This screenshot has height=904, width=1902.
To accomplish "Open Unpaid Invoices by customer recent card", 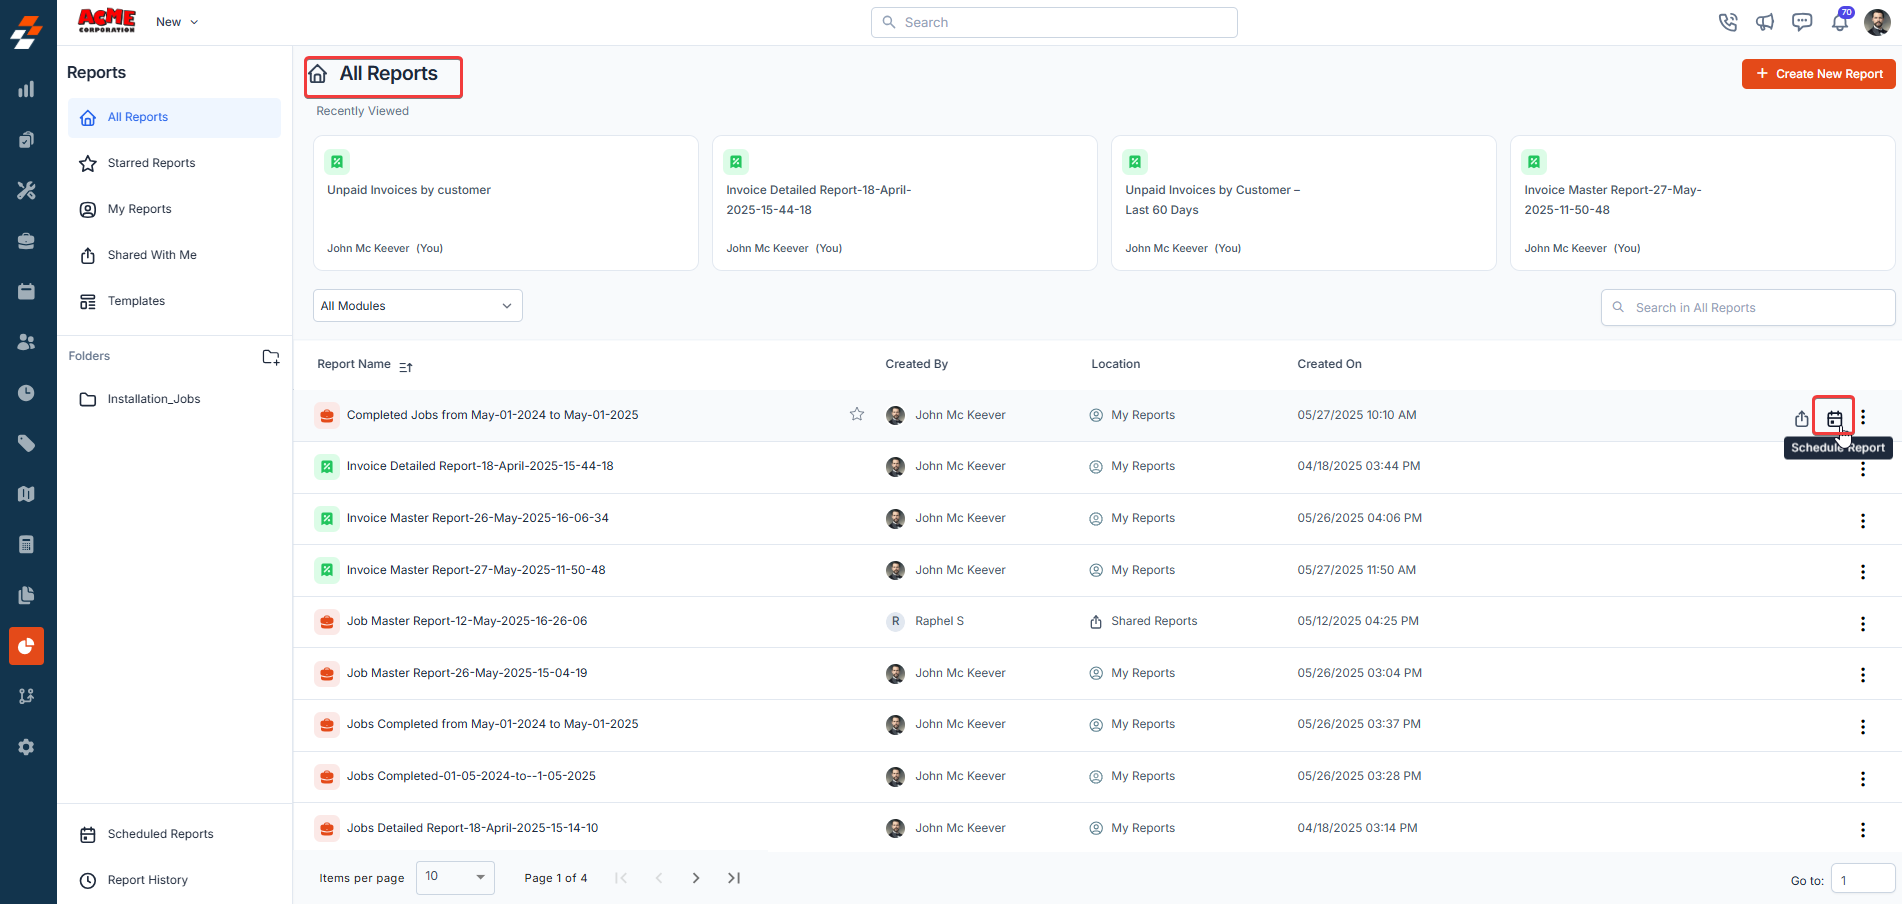I will (x=506, y=203).
